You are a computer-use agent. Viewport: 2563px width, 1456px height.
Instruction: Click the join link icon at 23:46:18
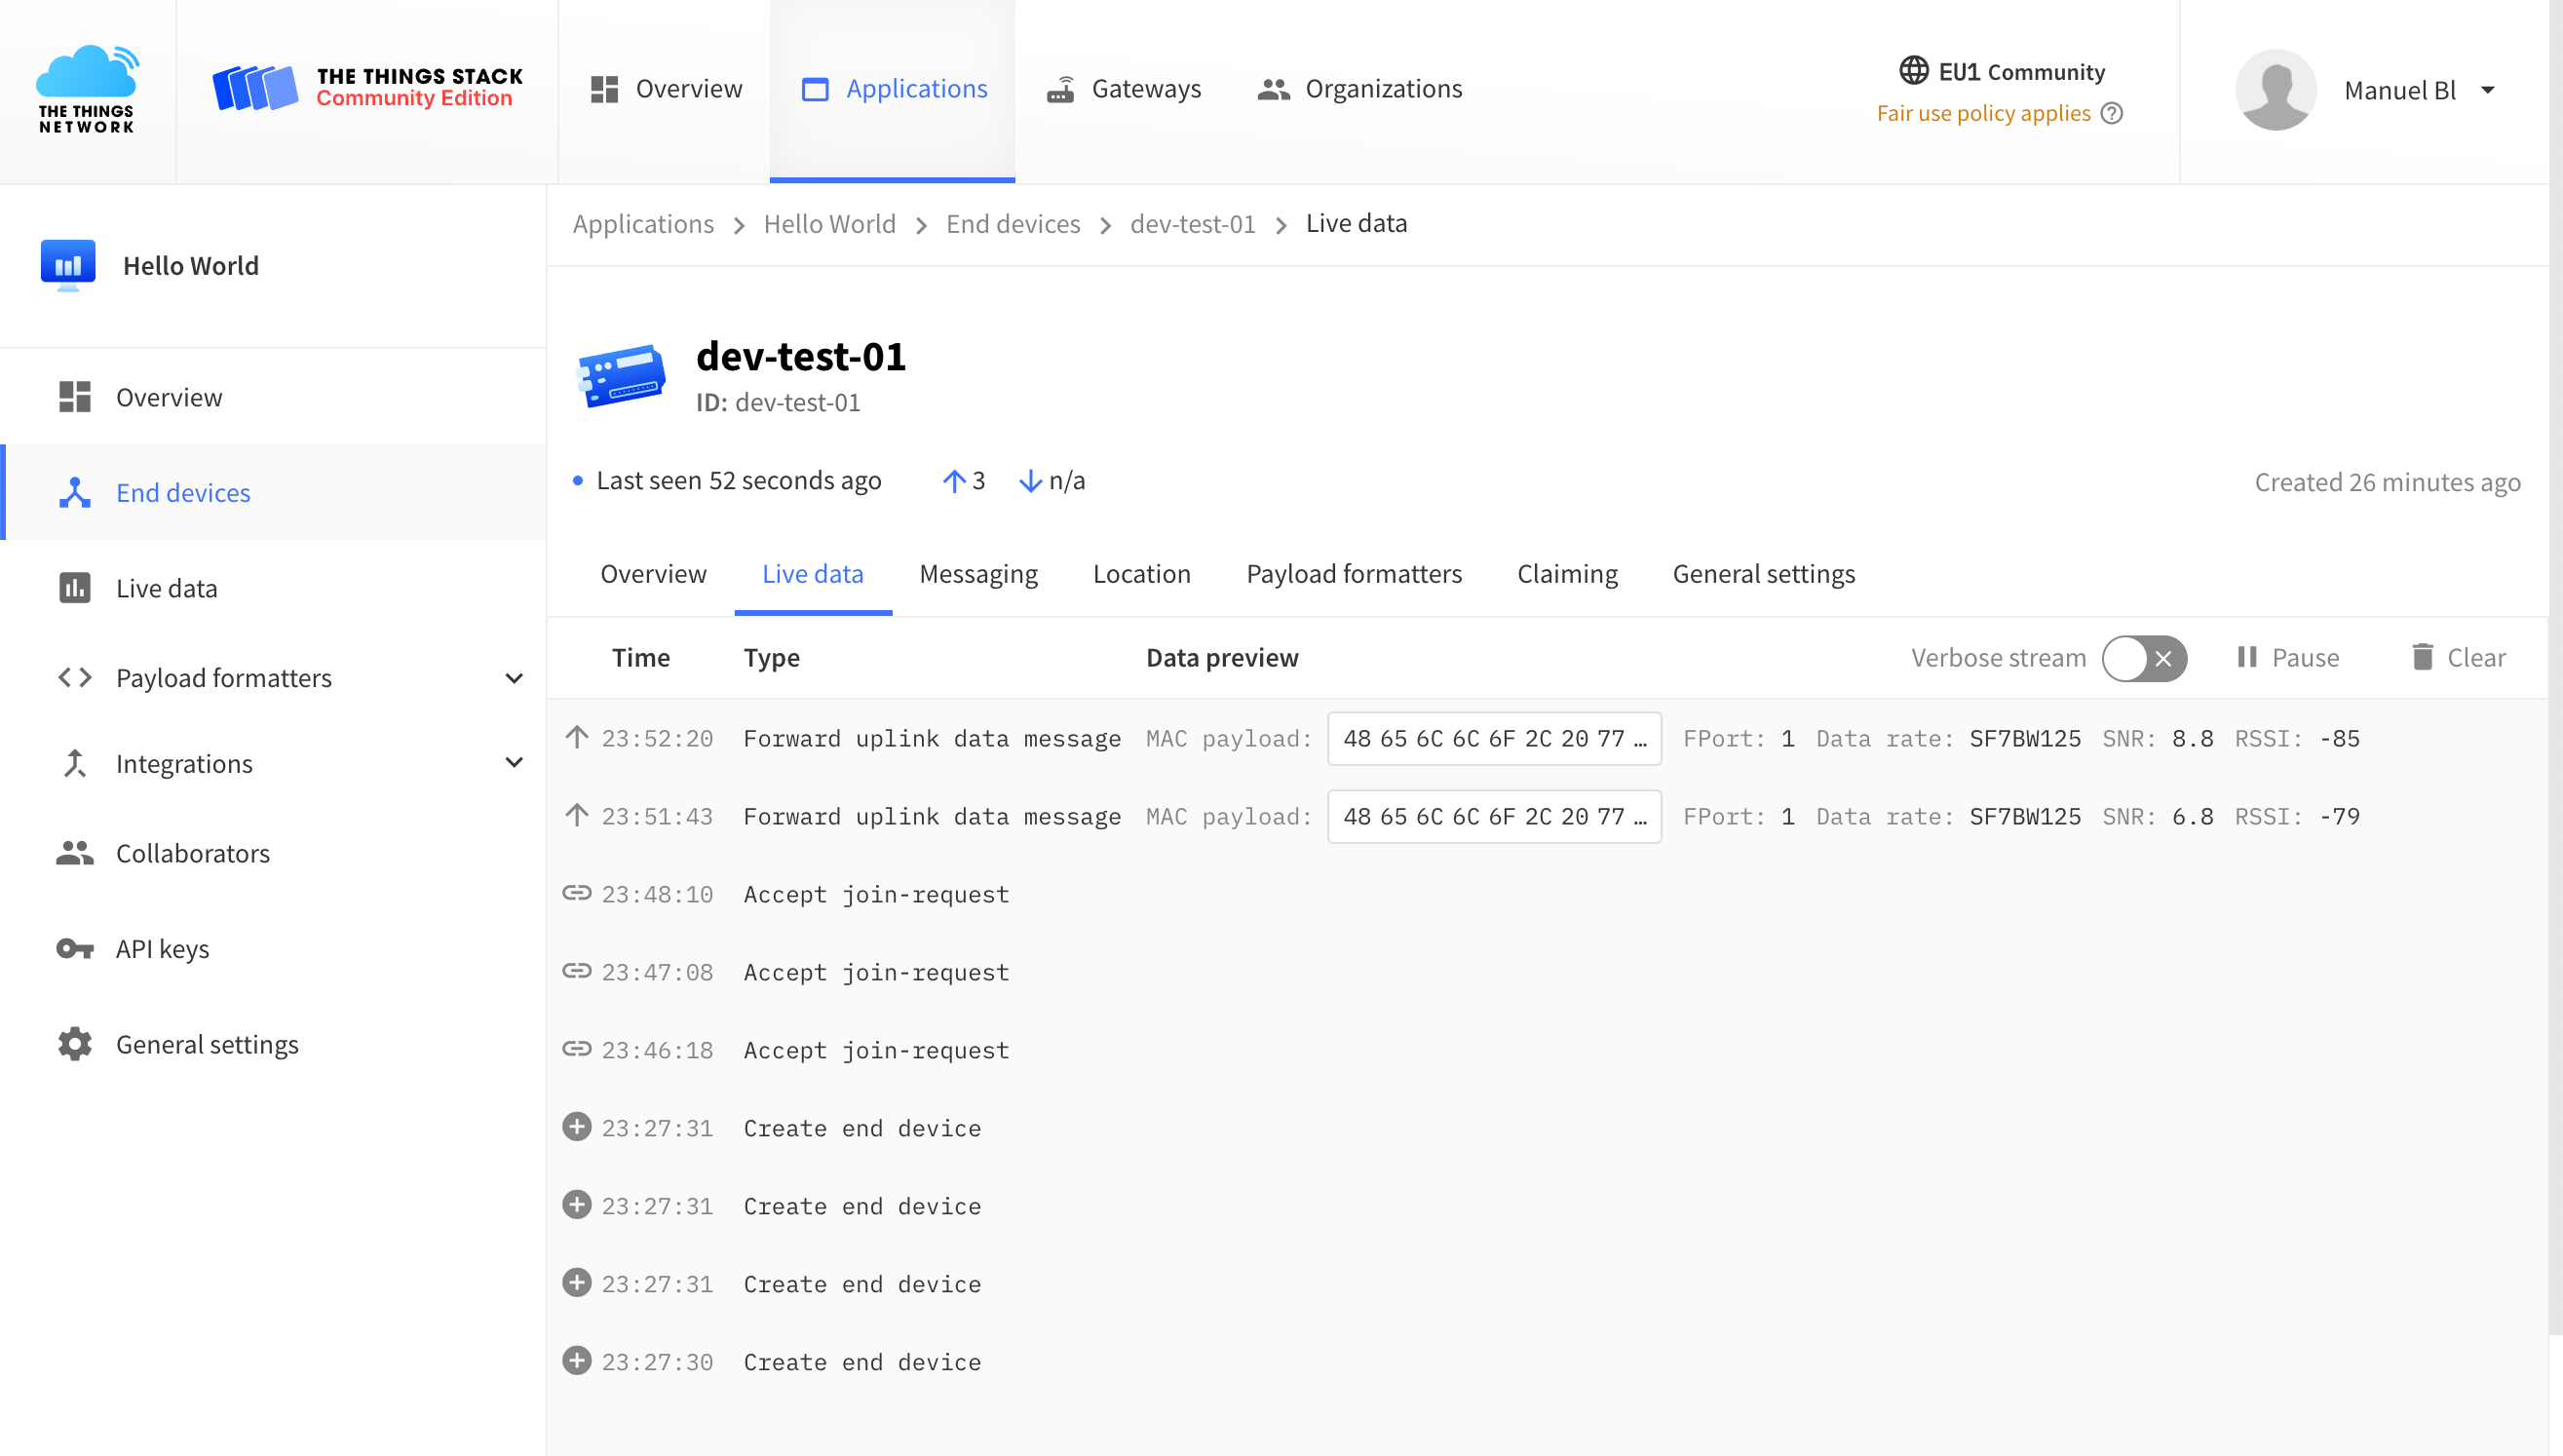tap(576, 1049)
